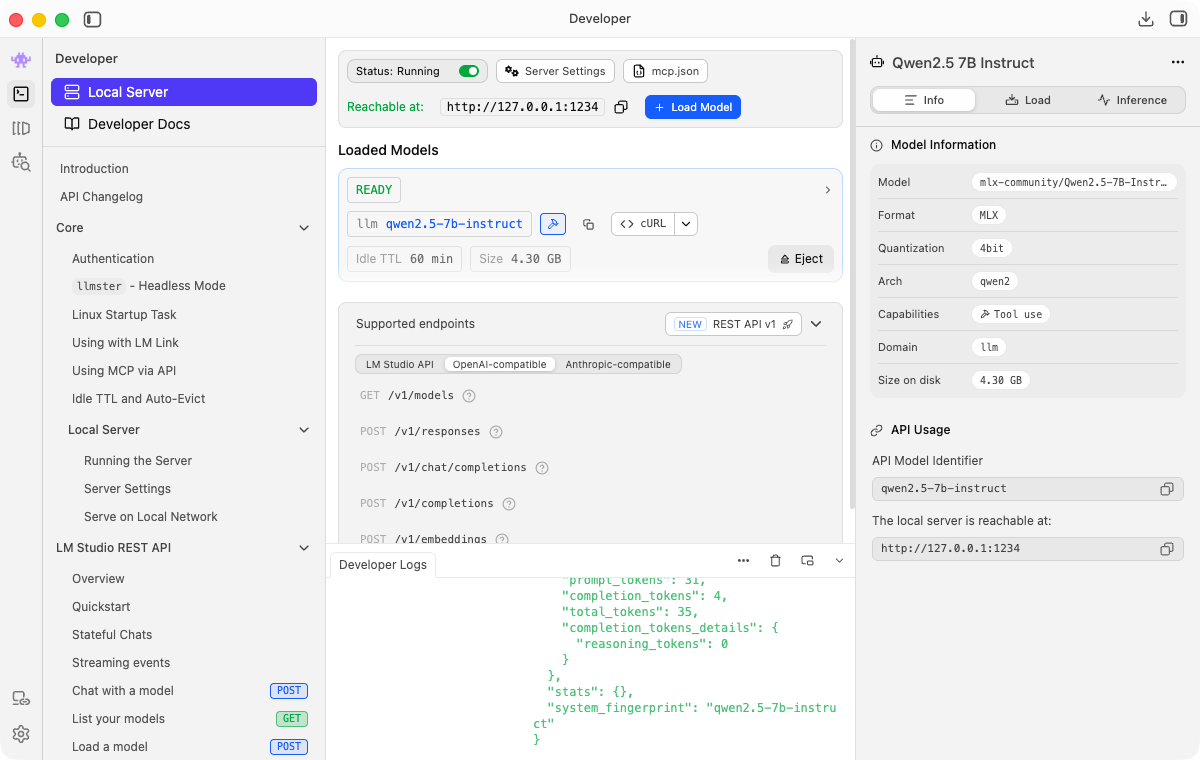Image resolution: width=1200 pixels, height=760 pixels.
Task: Click the blue tool-use icon beside model name
Action: click(553, 224)
